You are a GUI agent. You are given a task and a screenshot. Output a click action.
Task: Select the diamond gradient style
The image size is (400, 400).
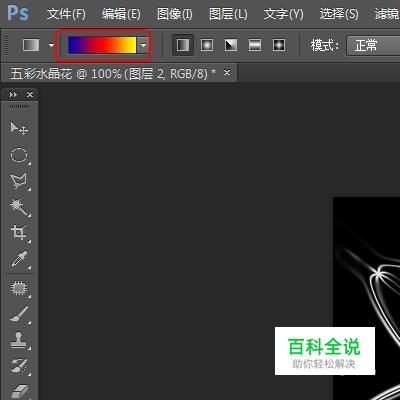click(x=279, y=45)
